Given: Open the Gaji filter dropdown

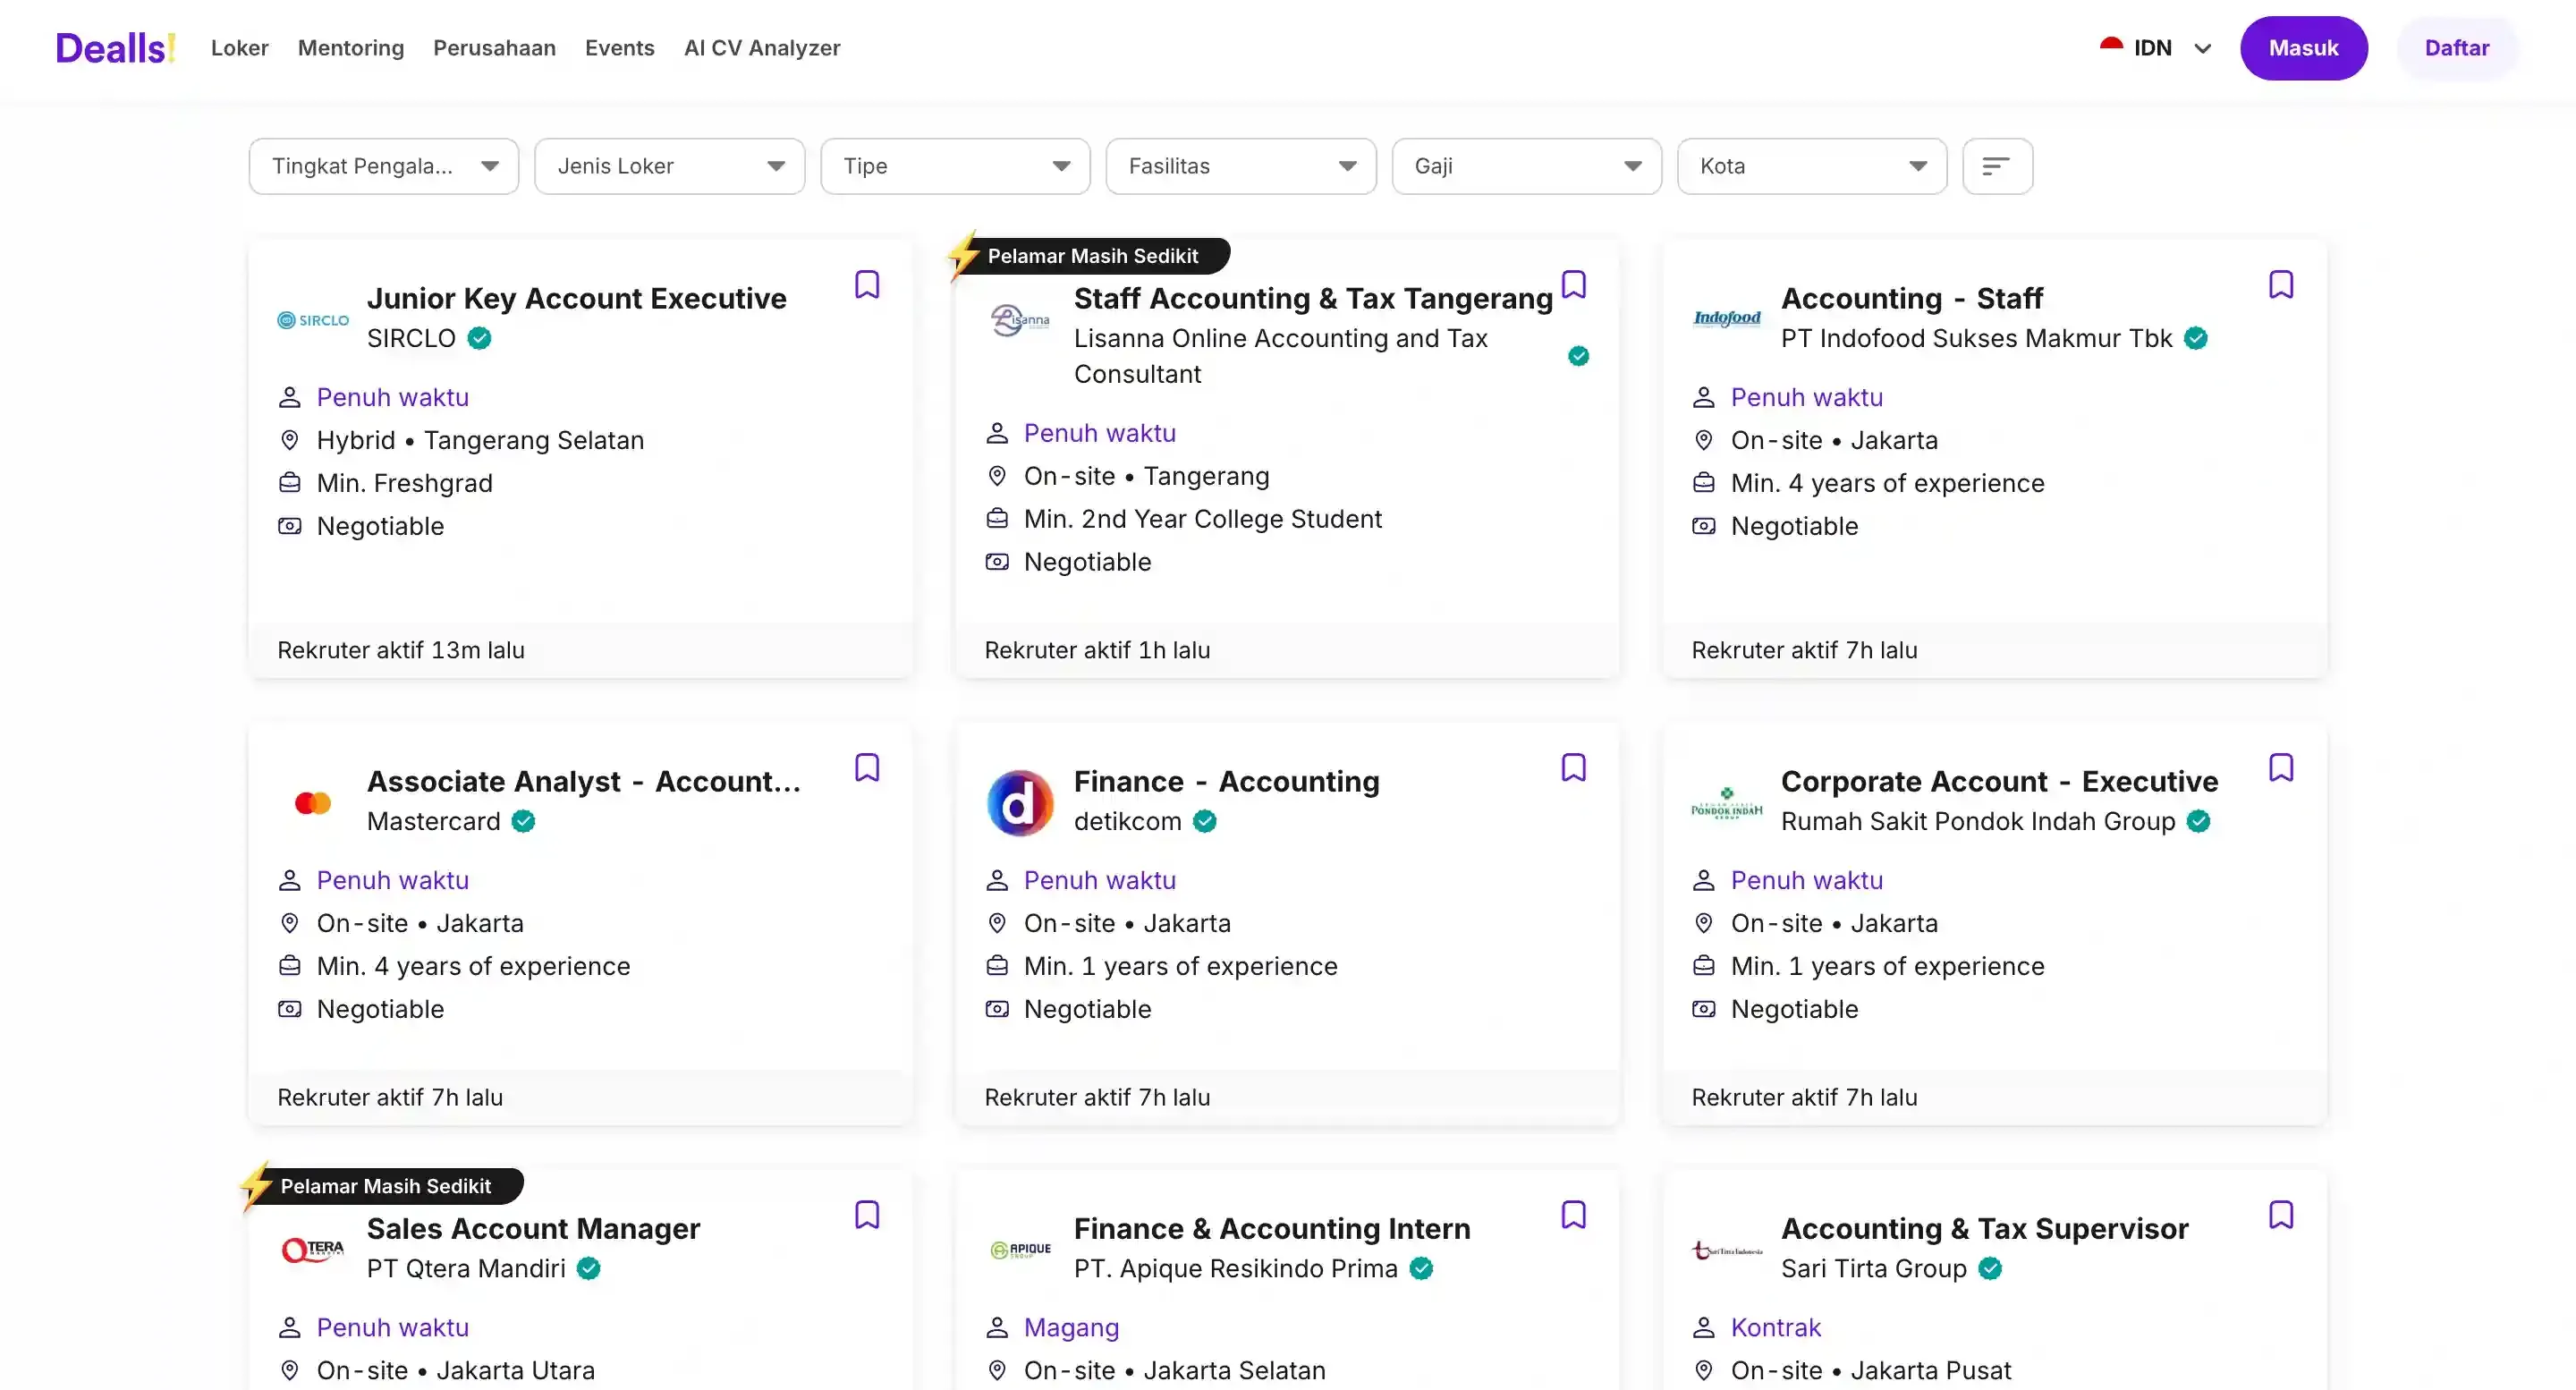Looking at the screenshot, I should (x=1527, y=166).
